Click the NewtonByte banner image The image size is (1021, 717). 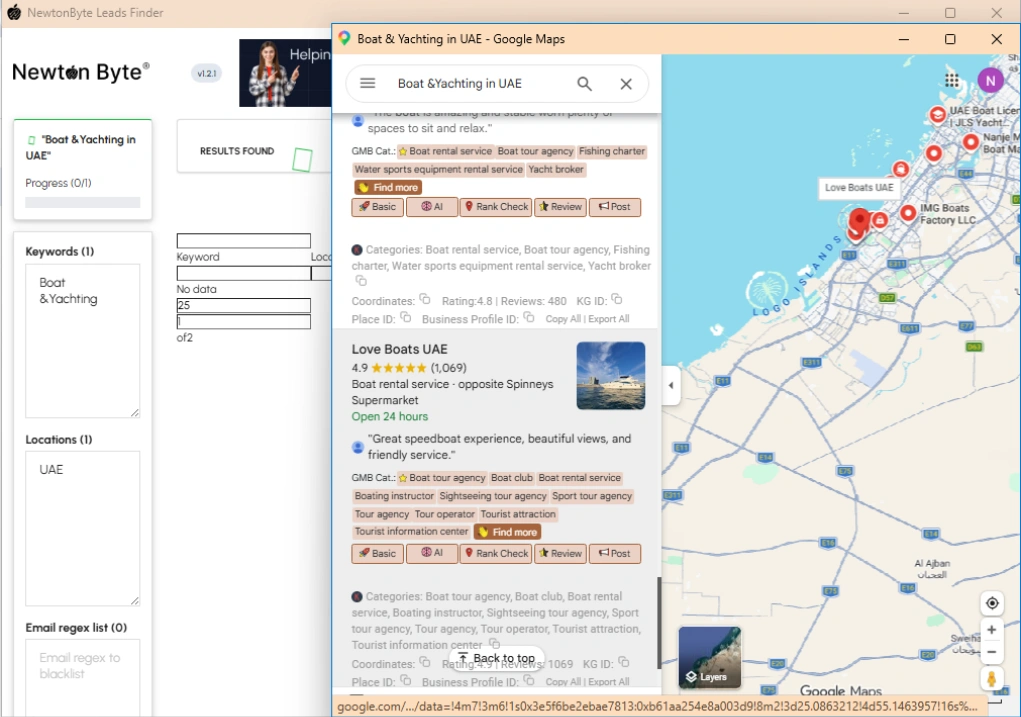click(285, 73)
